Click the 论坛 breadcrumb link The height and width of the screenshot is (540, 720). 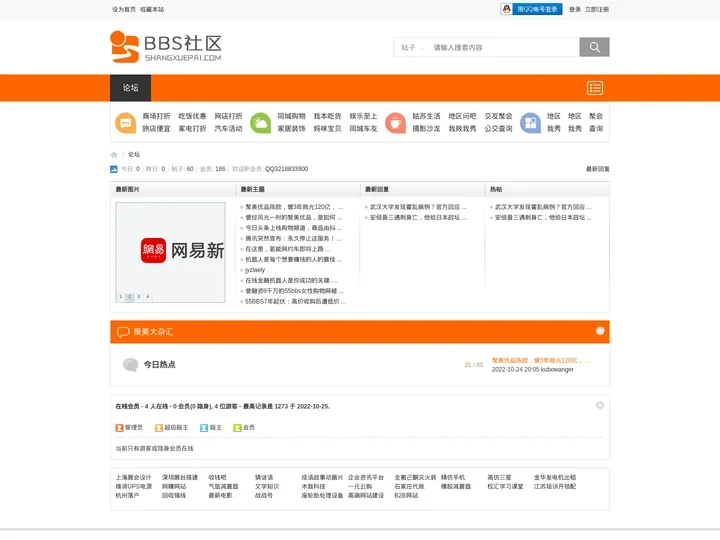tap(134, 155)
